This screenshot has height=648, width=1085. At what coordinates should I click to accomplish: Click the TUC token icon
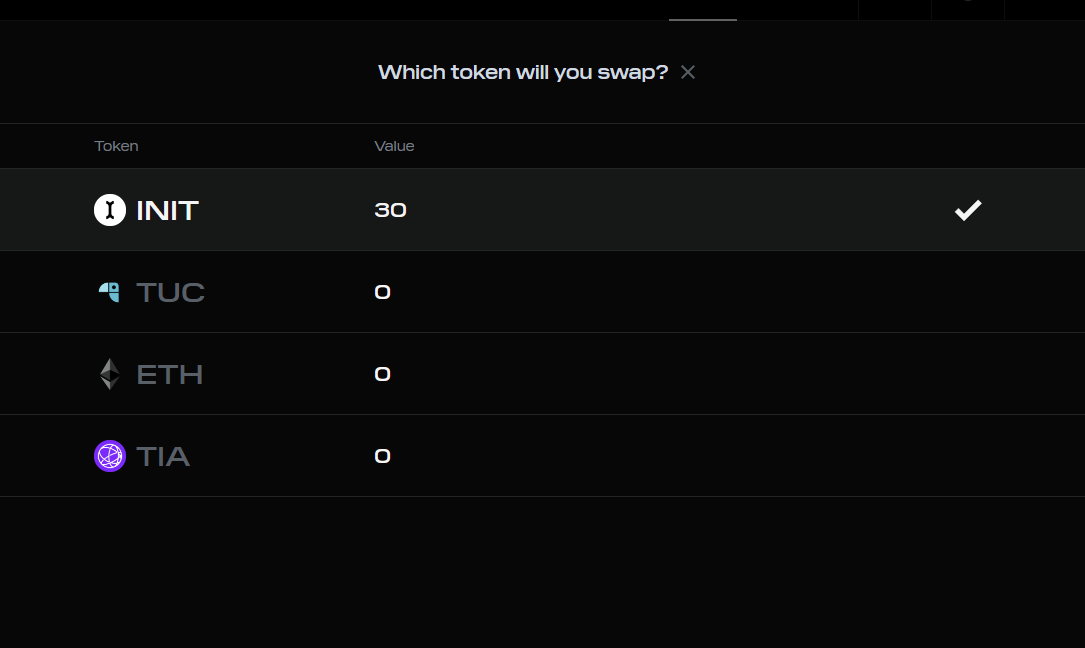click(109, 291)
